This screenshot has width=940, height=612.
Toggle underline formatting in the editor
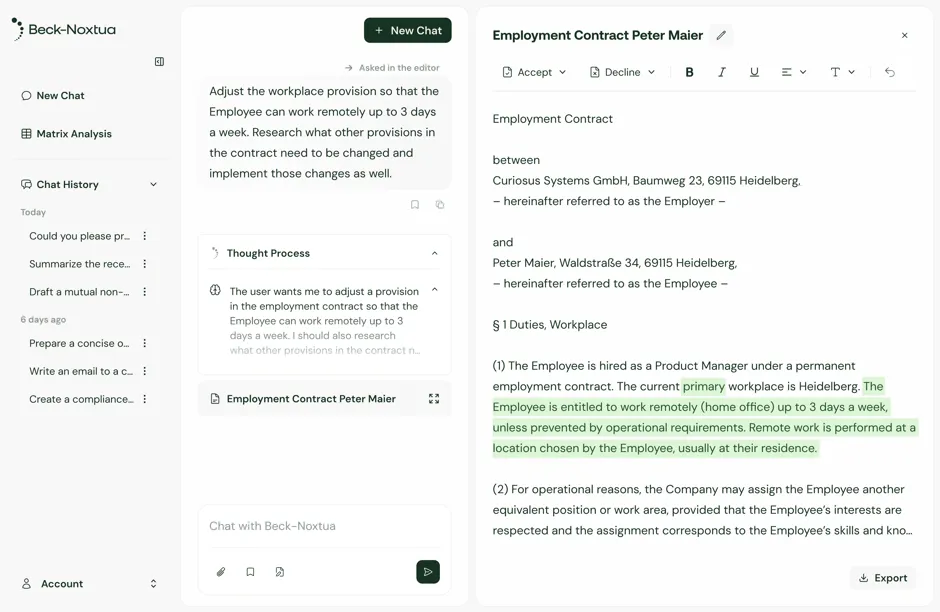pos(754,72)
